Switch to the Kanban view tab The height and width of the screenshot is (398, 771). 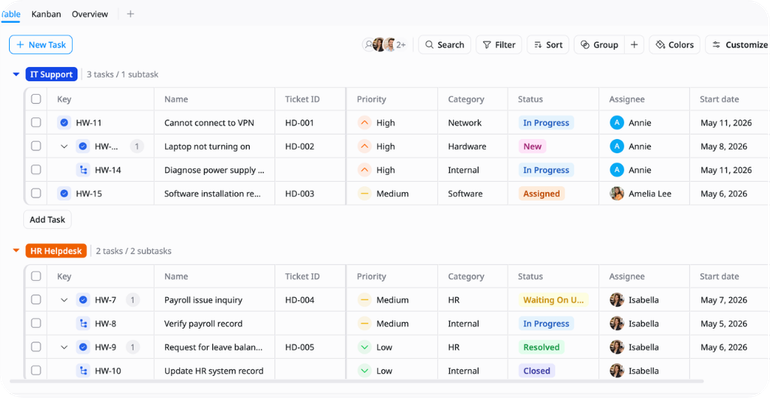46,14
